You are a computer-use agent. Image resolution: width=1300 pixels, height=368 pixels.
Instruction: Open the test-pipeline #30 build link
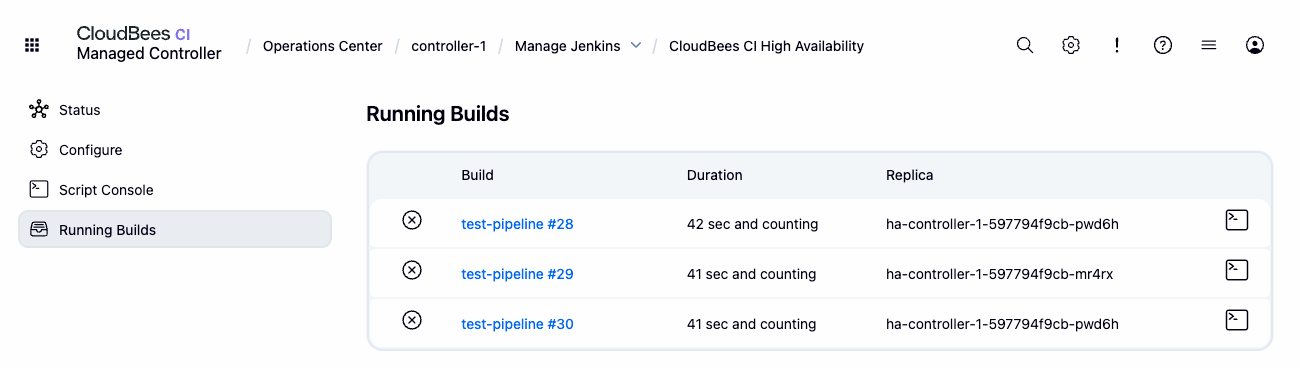tap(517, 324)
